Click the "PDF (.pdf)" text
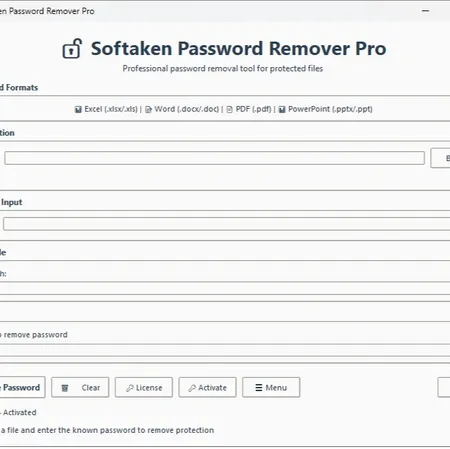Screen dimensions: 450x449 pos(253,109)
